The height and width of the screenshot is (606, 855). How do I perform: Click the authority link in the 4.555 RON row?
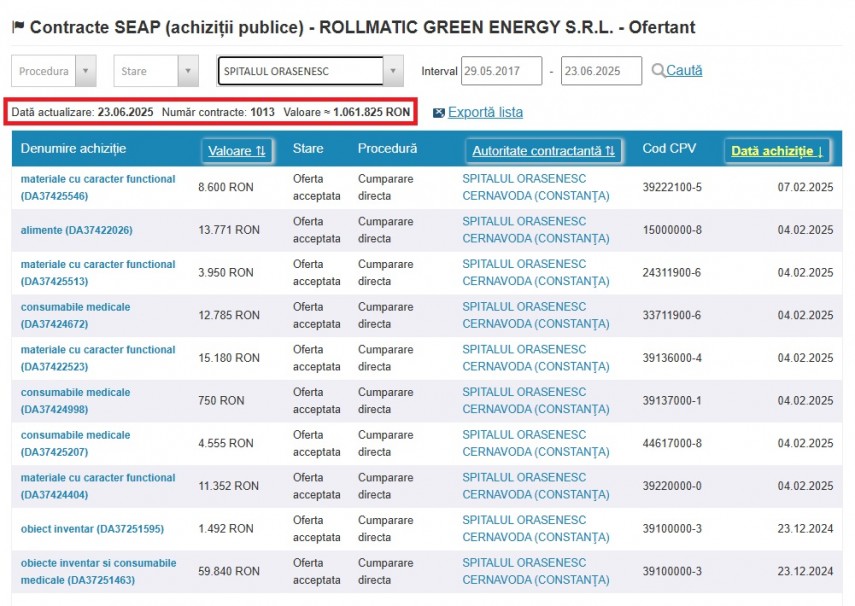(x=536, y=443)
